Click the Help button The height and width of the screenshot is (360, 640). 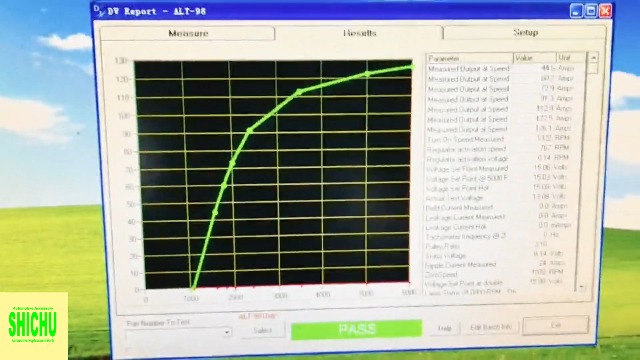pos(444,328)
